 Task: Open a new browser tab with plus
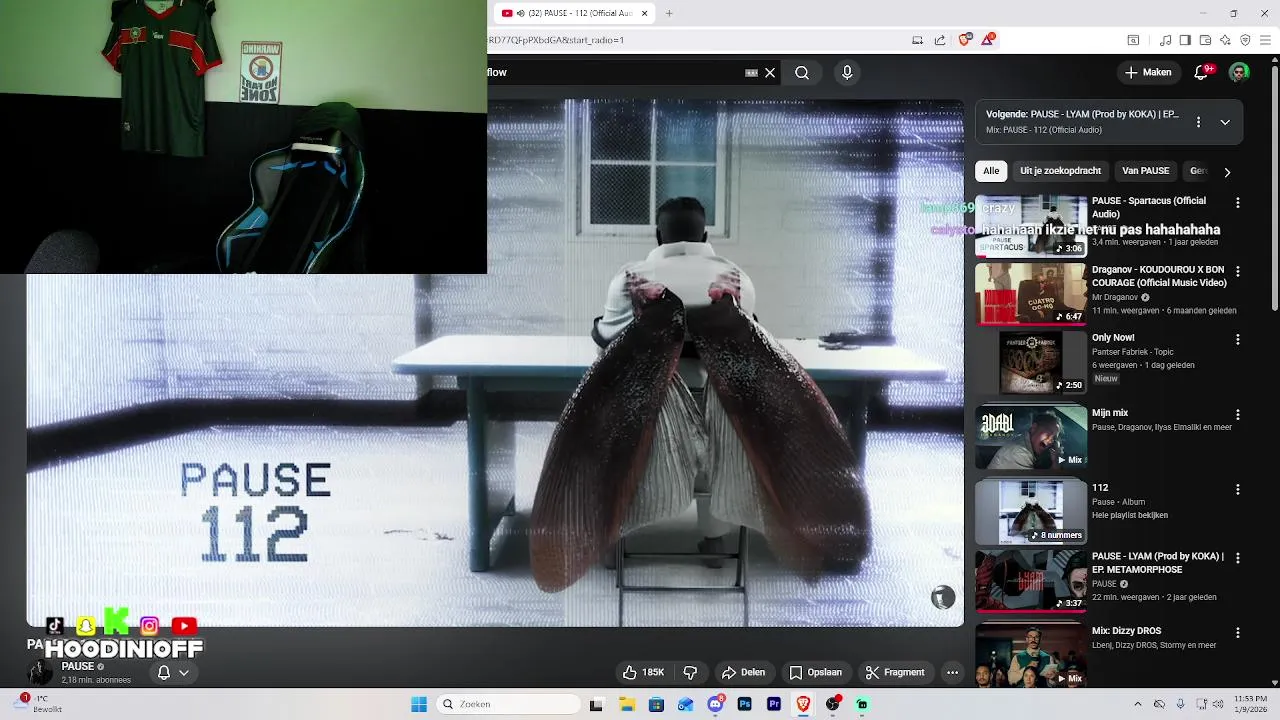(x=669, y=13)
